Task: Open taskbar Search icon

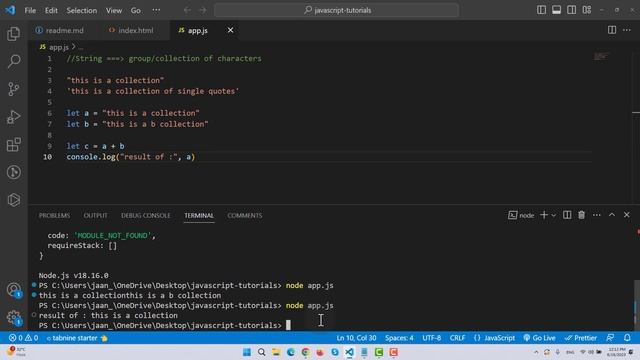Action: [x=262, y=352]
